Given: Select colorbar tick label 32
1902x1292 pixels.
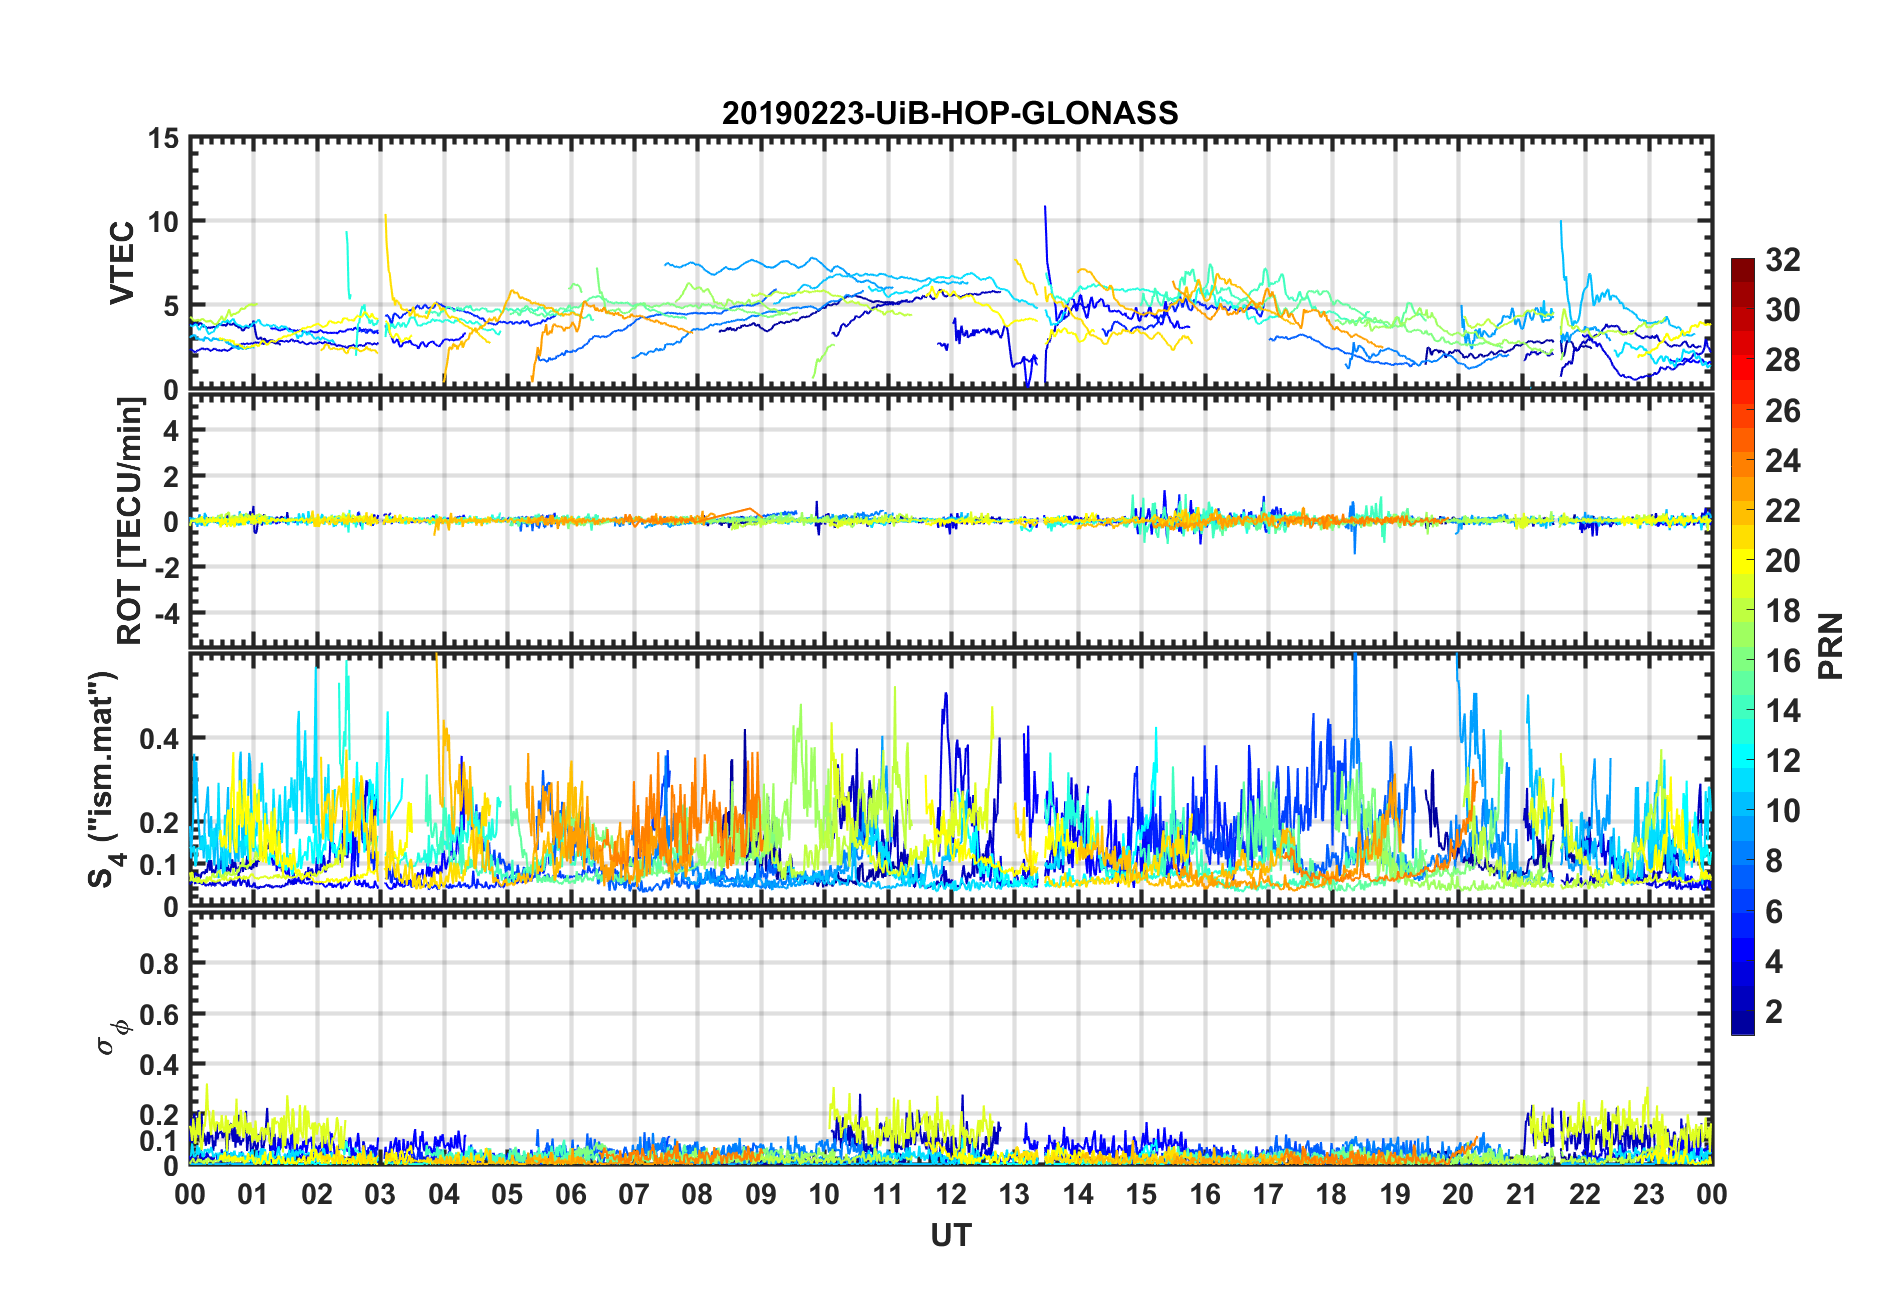Looking at the screenshot, I should 1782,260.
